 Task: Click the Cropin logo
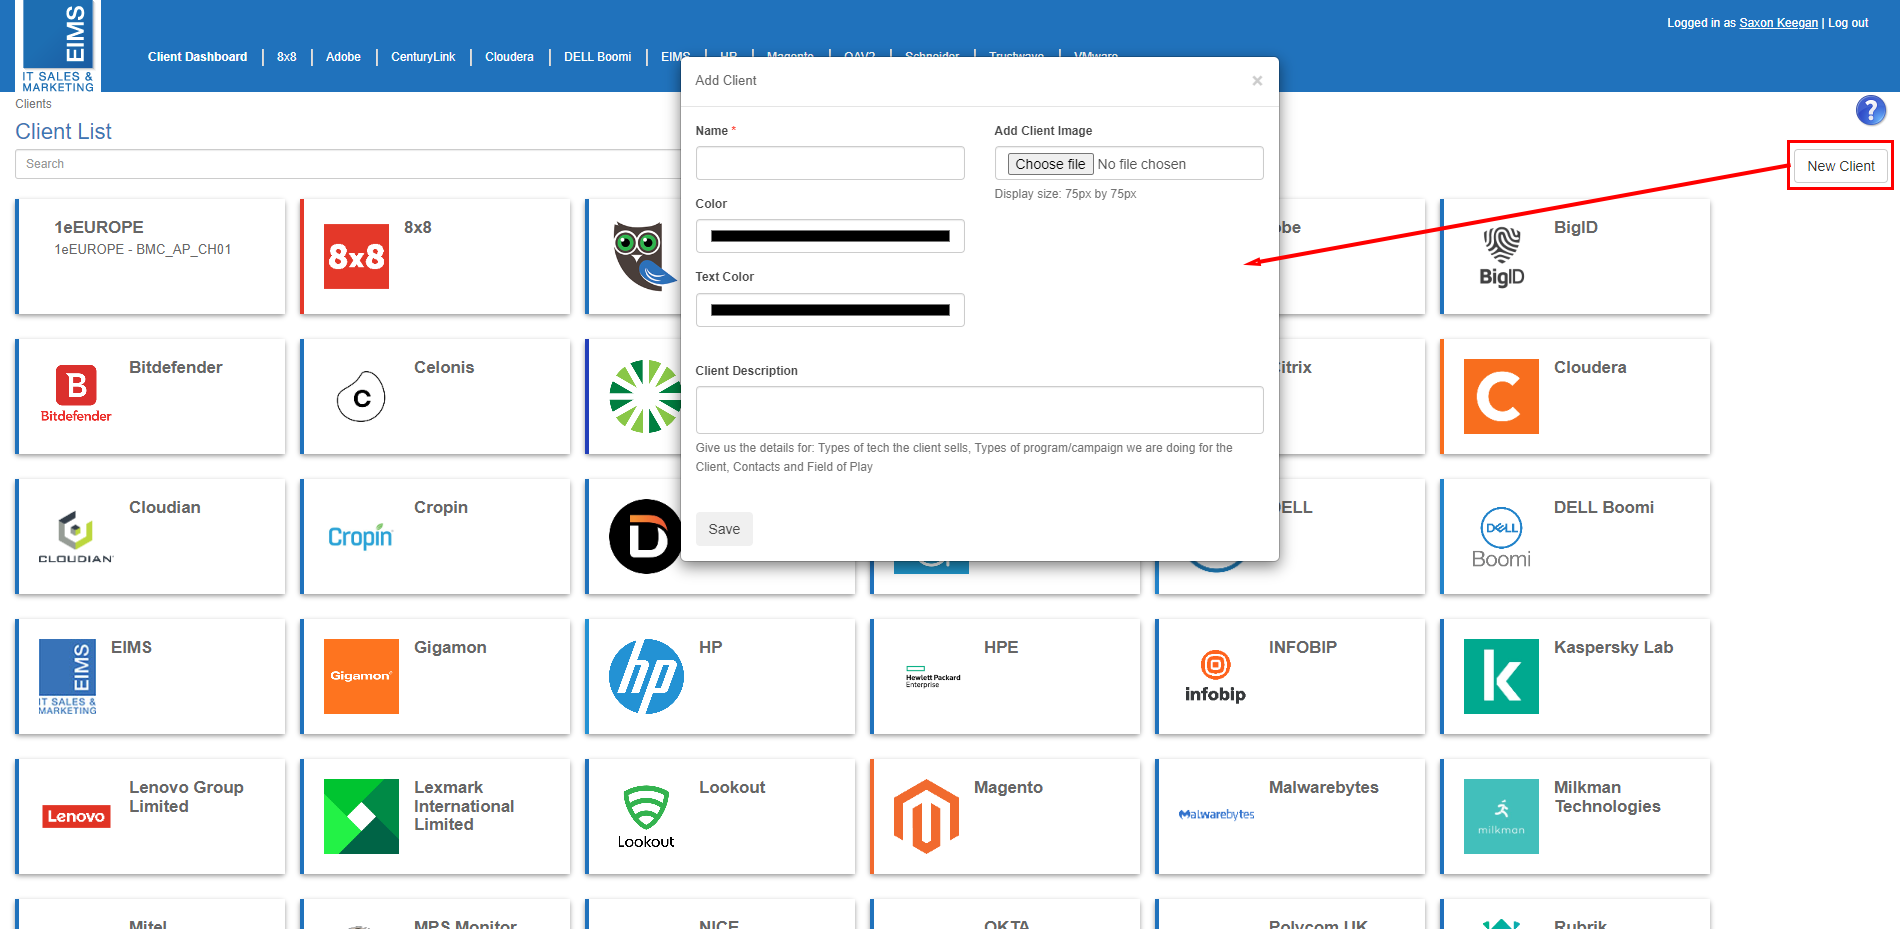click(360, 536)
